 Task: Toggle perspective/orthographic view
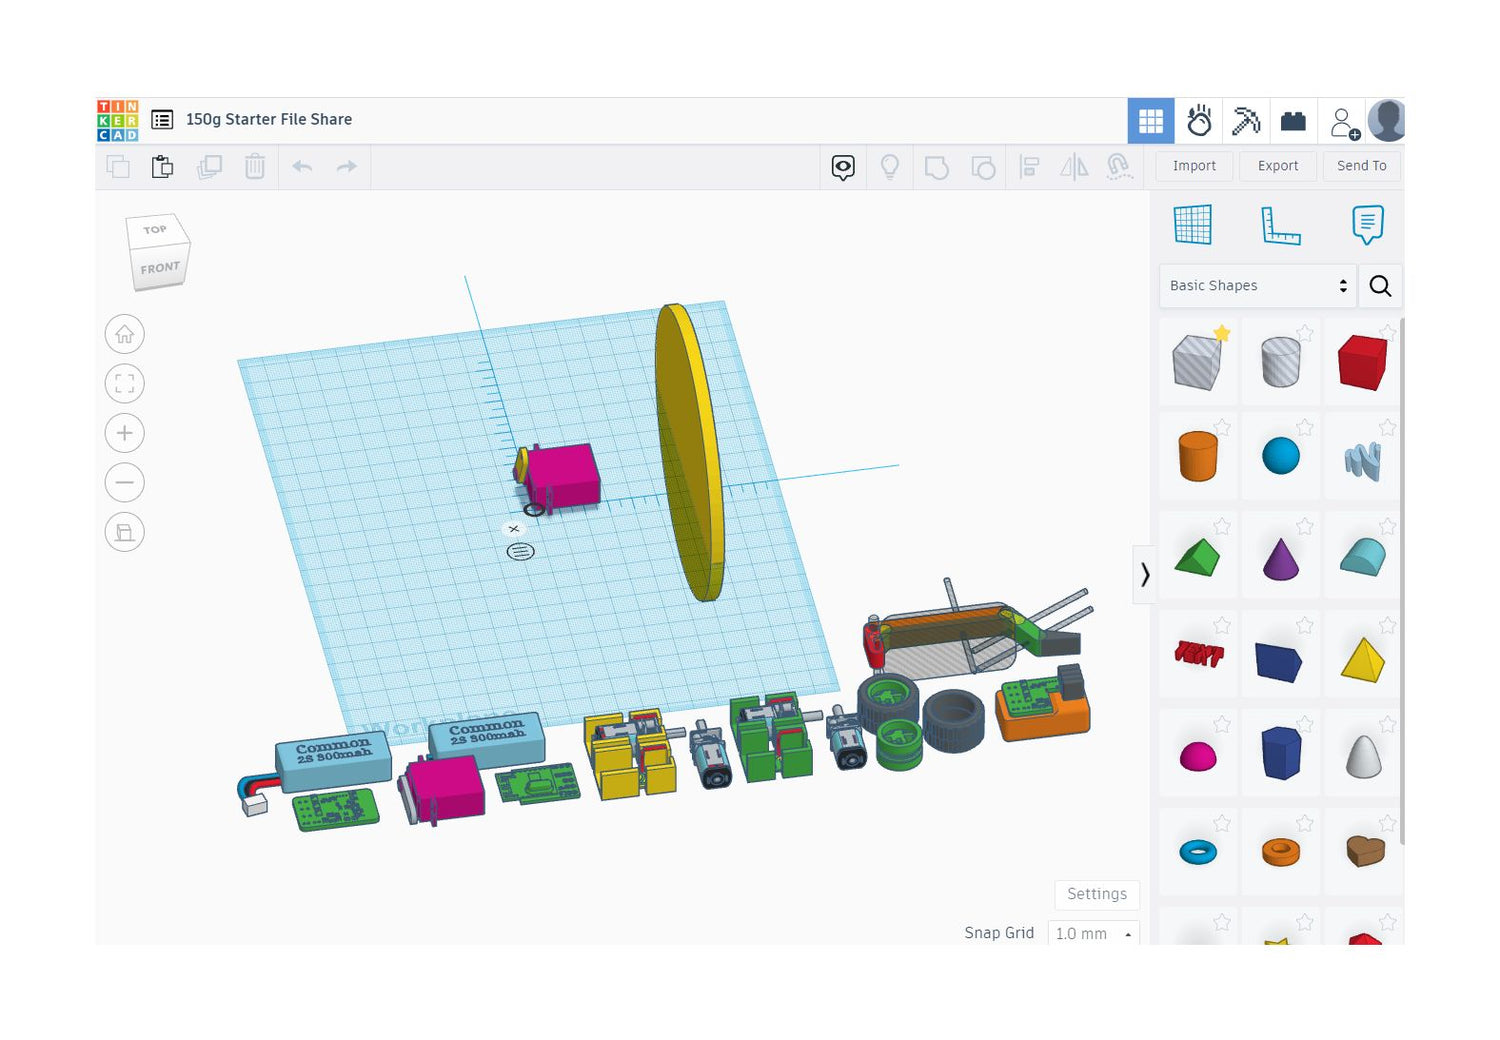point(125,532)
